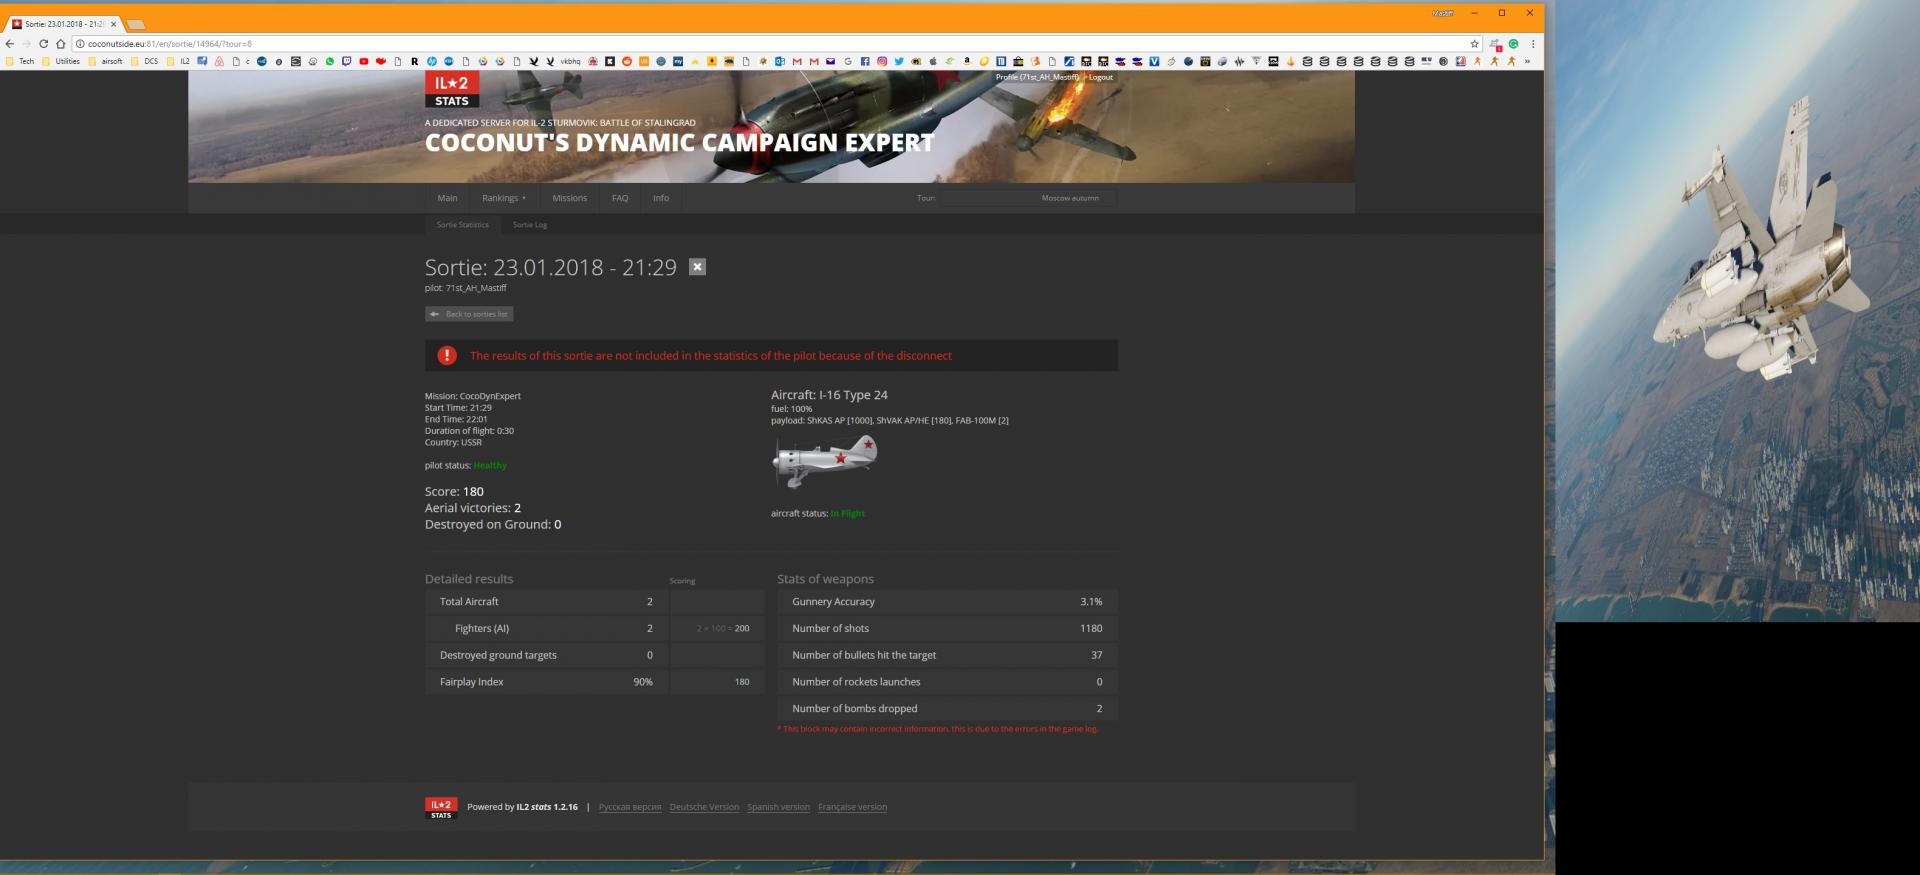The width and height of the screenshot is (1920, 875).
Task: Select the pilot name 71st_AH_Mastiff text
Action: click(476, 288)
